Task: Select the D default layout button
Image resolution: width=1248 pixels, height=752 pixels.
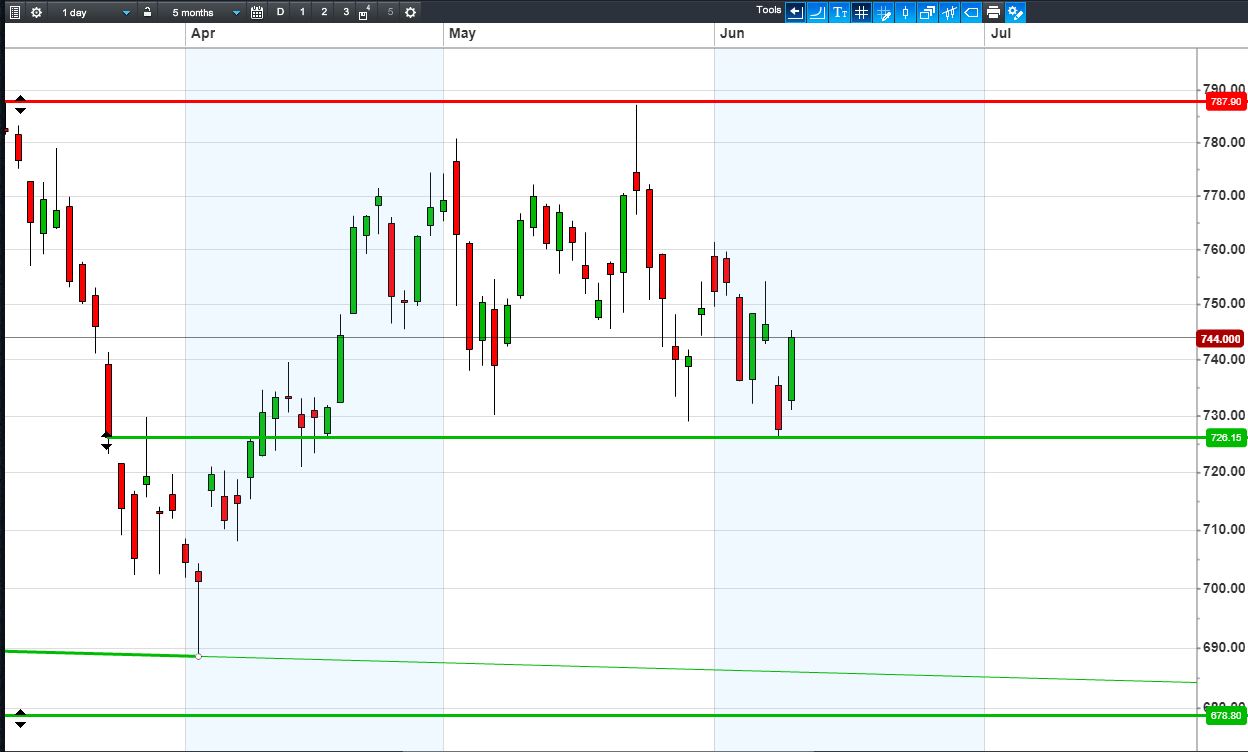Action: [x=281, y=12]
